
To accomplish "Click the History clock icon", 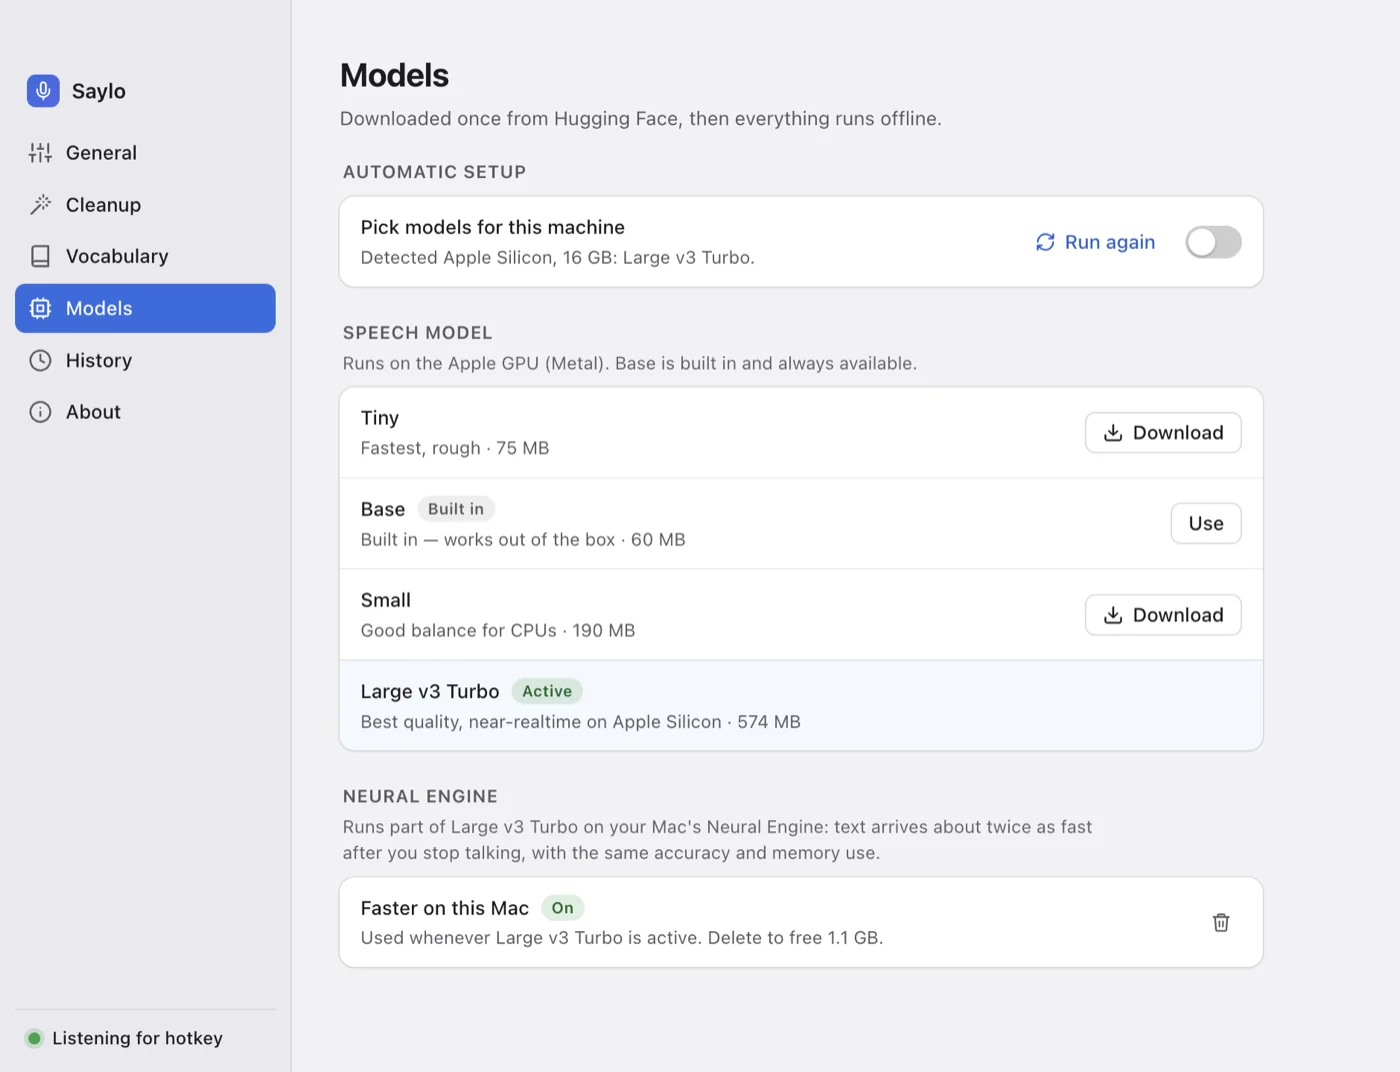I will click(40, 360).
